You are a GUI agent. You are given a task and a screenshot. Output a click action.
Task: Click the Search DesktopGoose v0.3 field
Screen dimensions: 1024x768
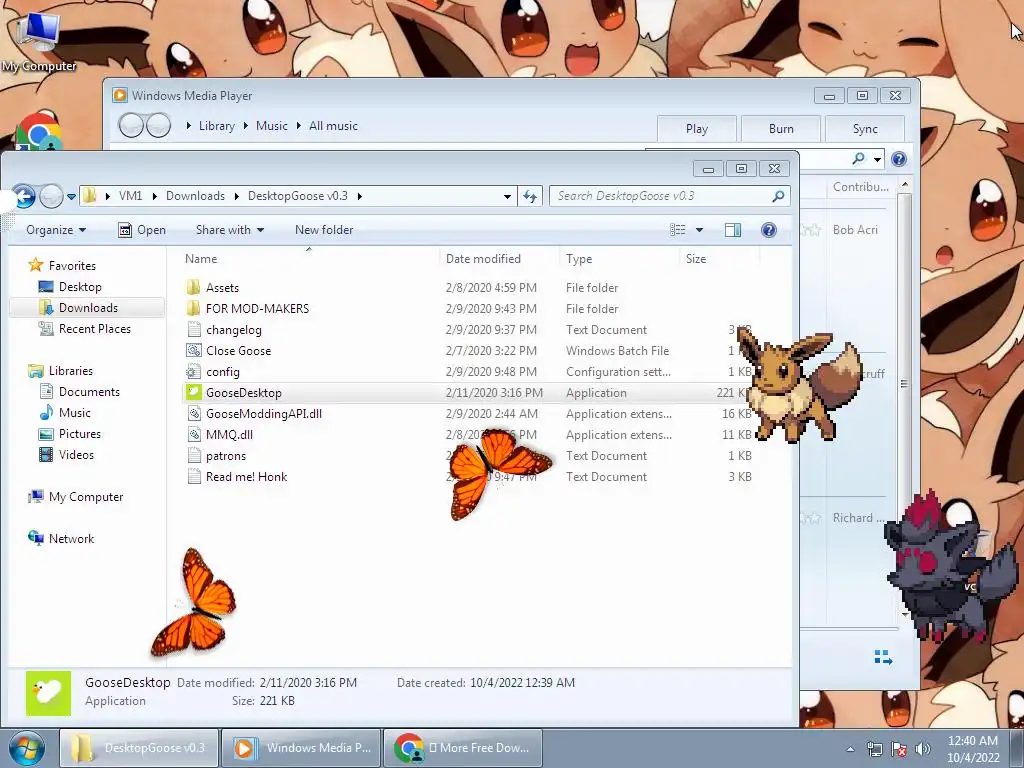pos(670,196)
